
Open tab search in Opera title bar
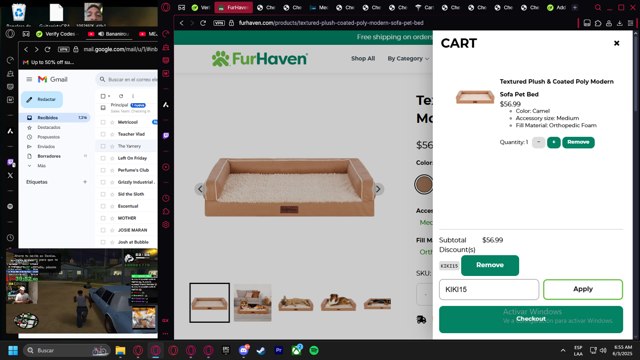coord(598,7)
